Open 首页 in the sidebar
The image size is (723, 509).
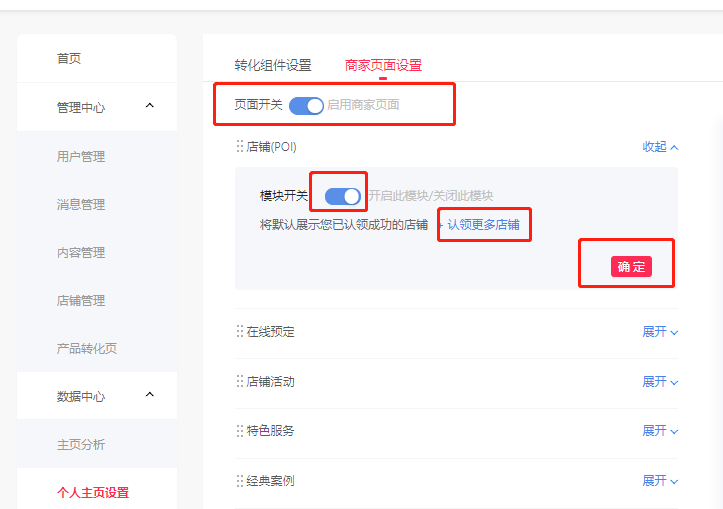point(69,59)
